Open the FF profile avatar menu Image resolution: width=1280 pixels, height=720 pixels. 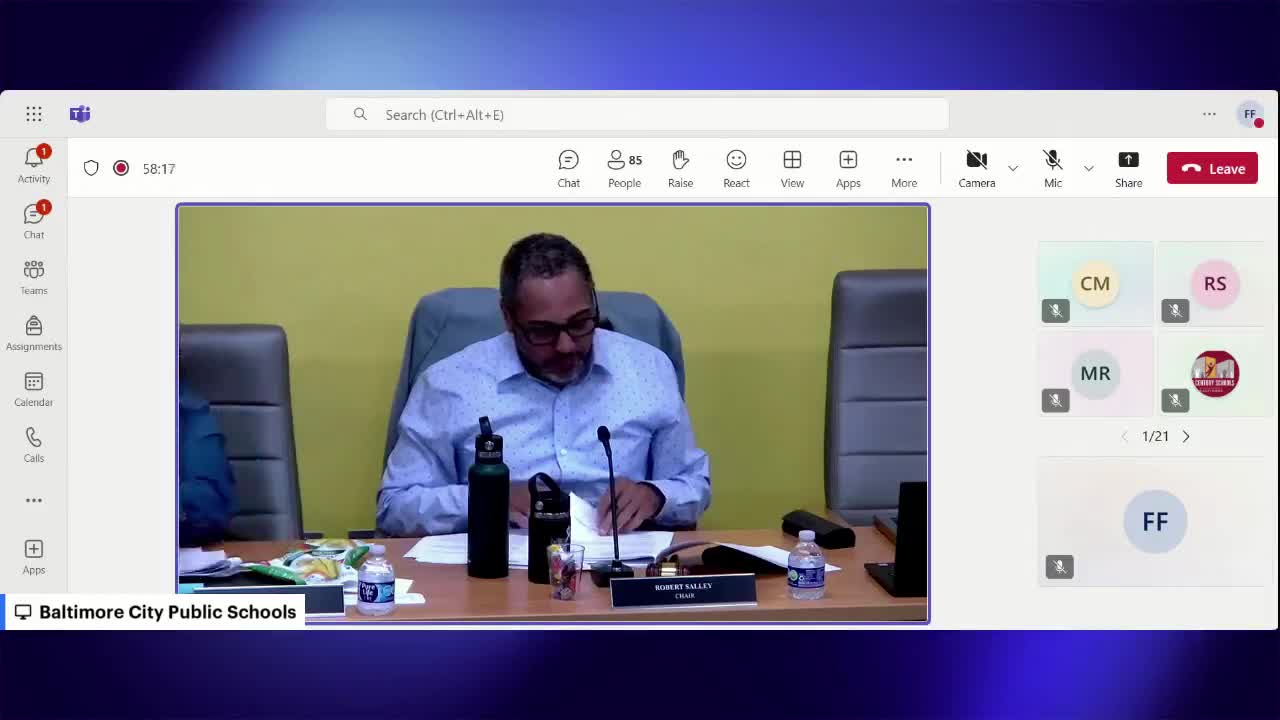click(1250, 114)
